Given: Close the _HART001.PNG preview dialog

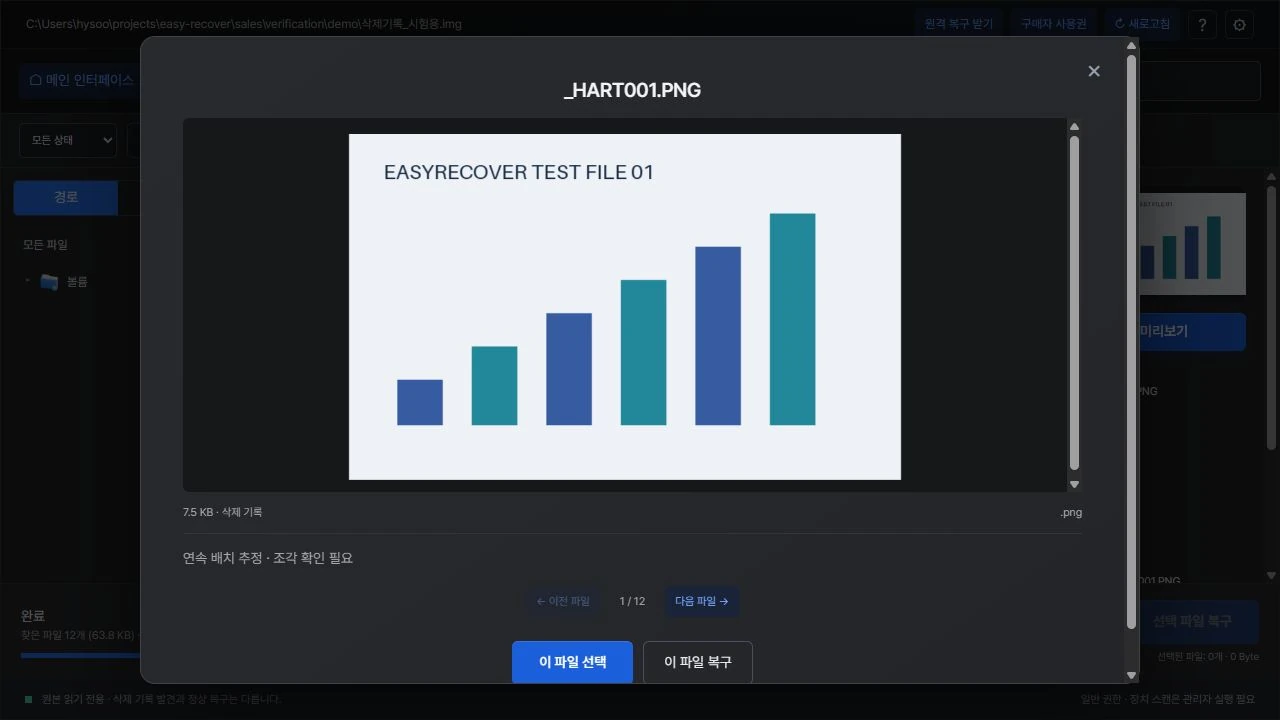Looking at the screenshot, I should (1094, 71).
